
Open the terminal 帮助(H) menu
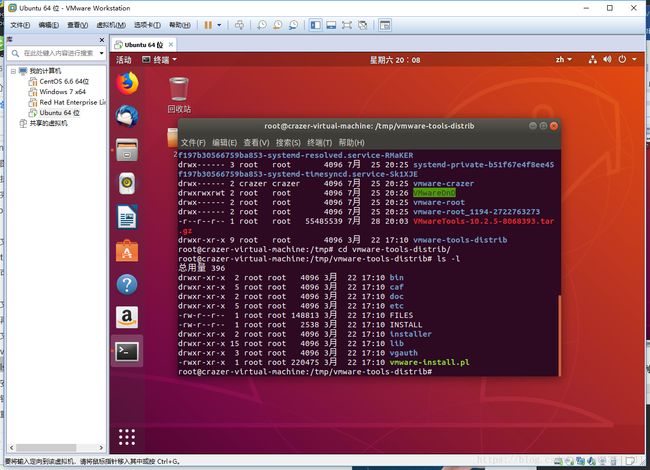click(352, 143)
